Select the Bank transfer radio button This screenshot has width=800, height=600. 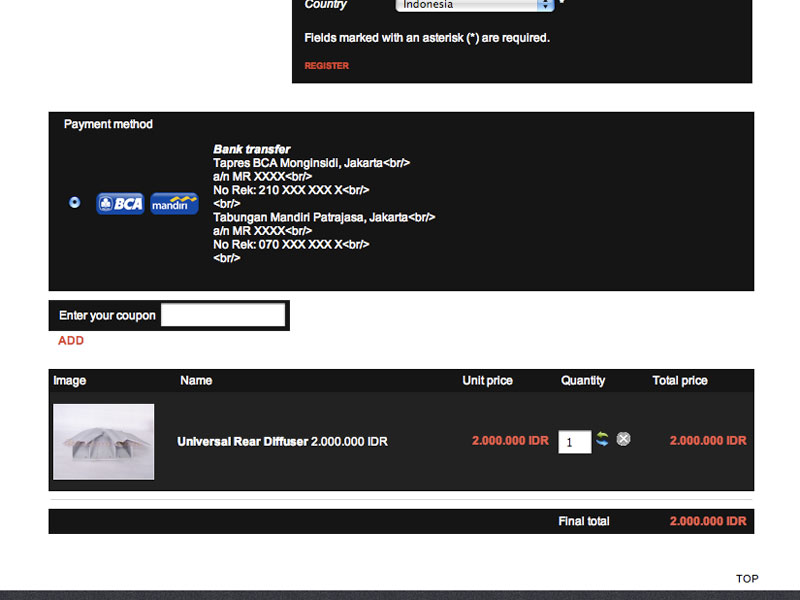pyautogui.click(x=74, y=203)
